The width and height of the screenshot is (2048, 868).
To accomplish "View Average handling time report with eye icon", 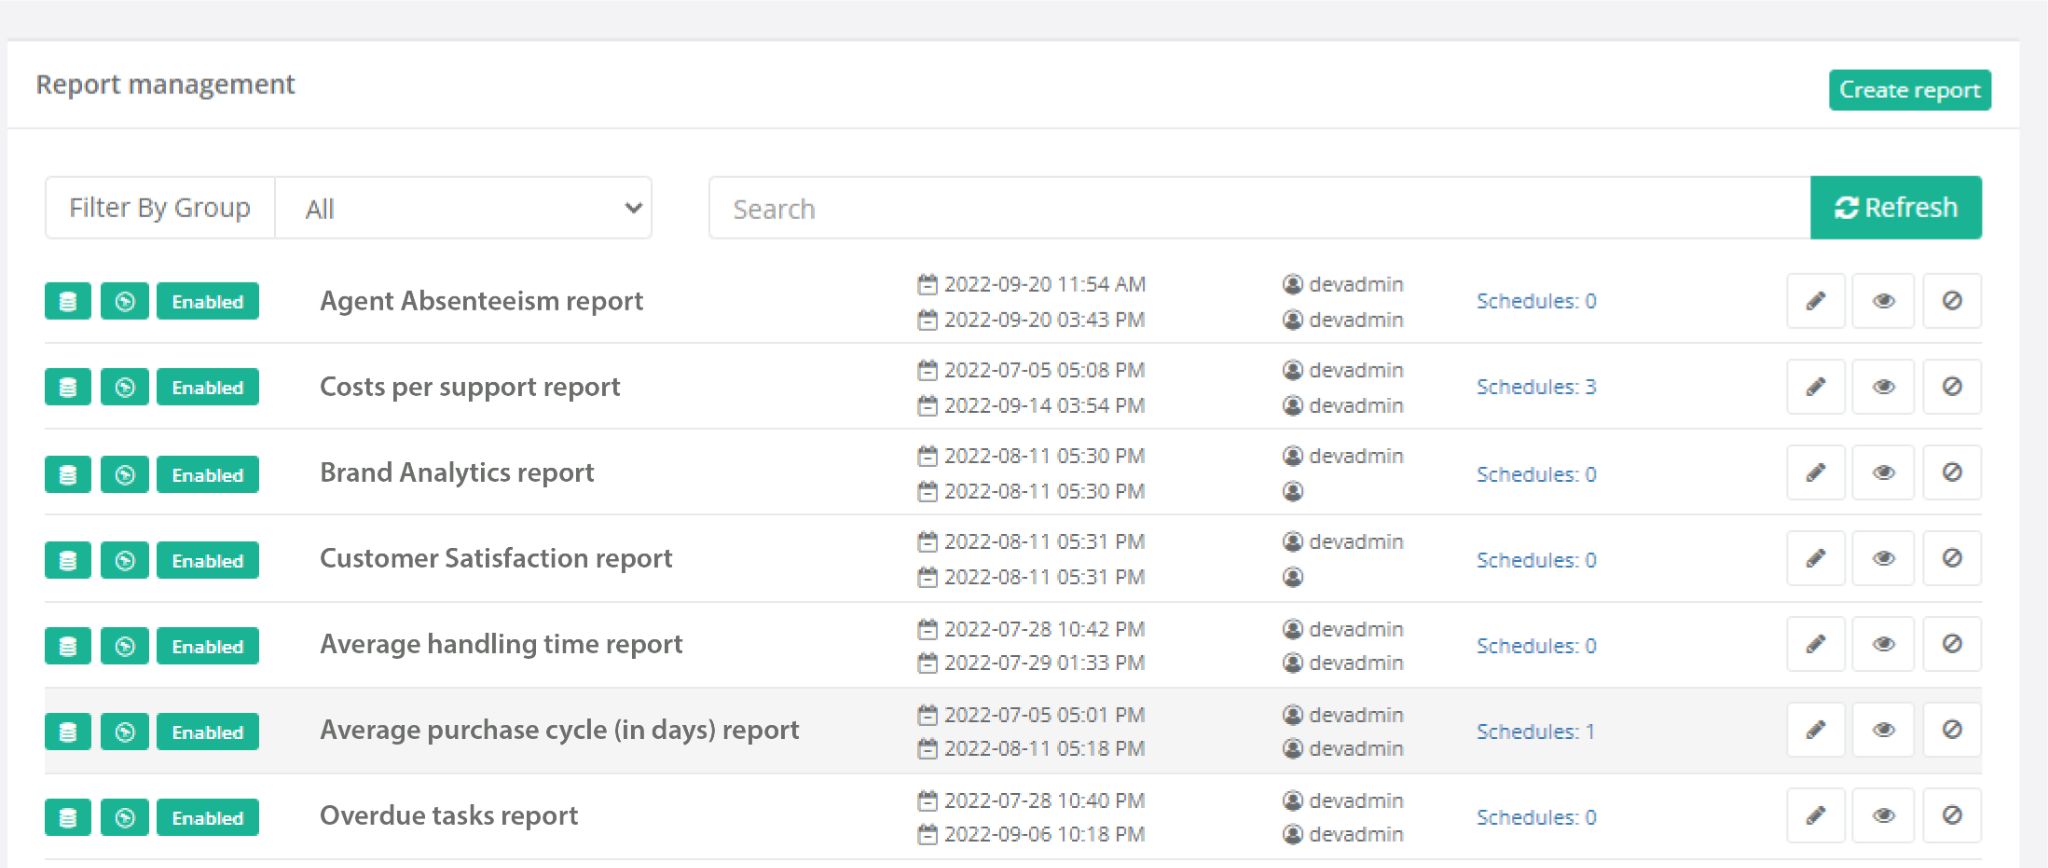I will 1884,645.
